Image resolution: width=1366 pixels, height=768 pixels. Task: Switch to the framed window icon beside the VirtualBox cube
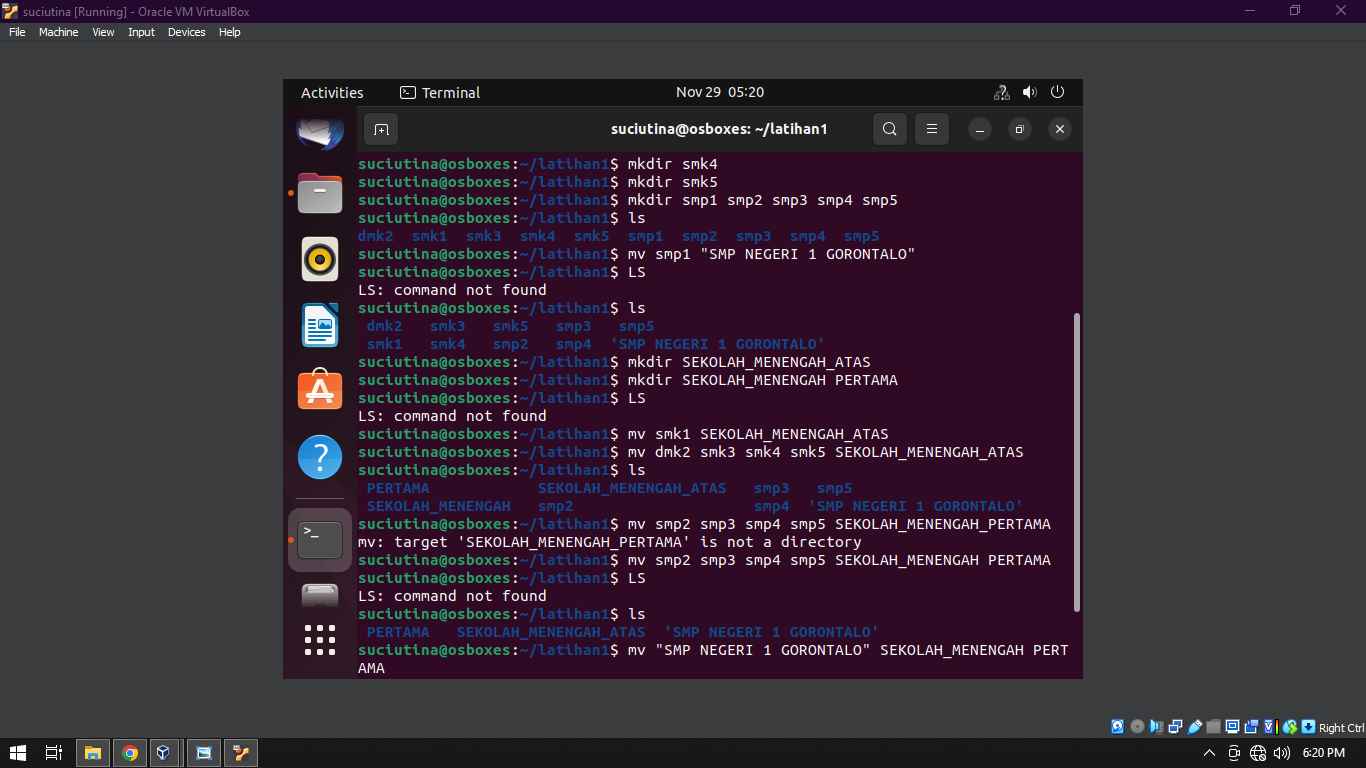pyautogui.click(x=203, y=753)
